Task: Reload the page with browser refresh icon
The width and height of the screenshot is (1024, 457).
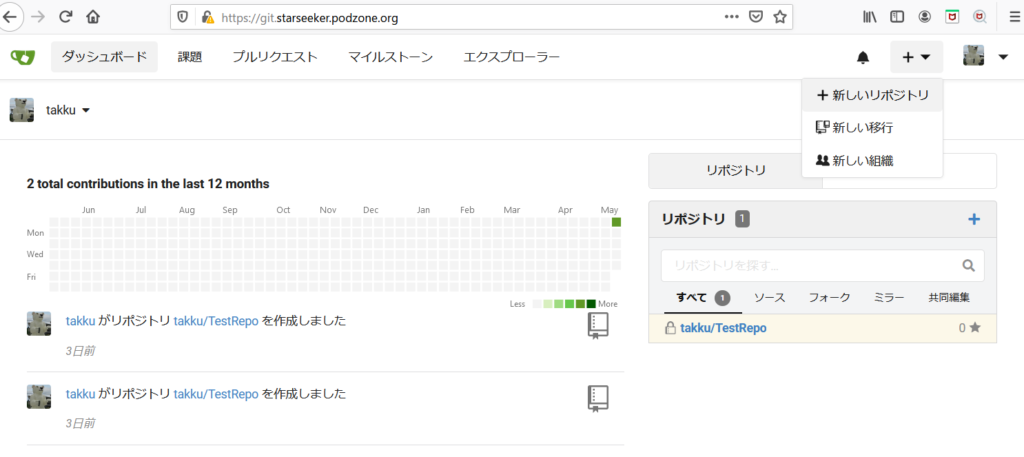Action: pos(66,16)
